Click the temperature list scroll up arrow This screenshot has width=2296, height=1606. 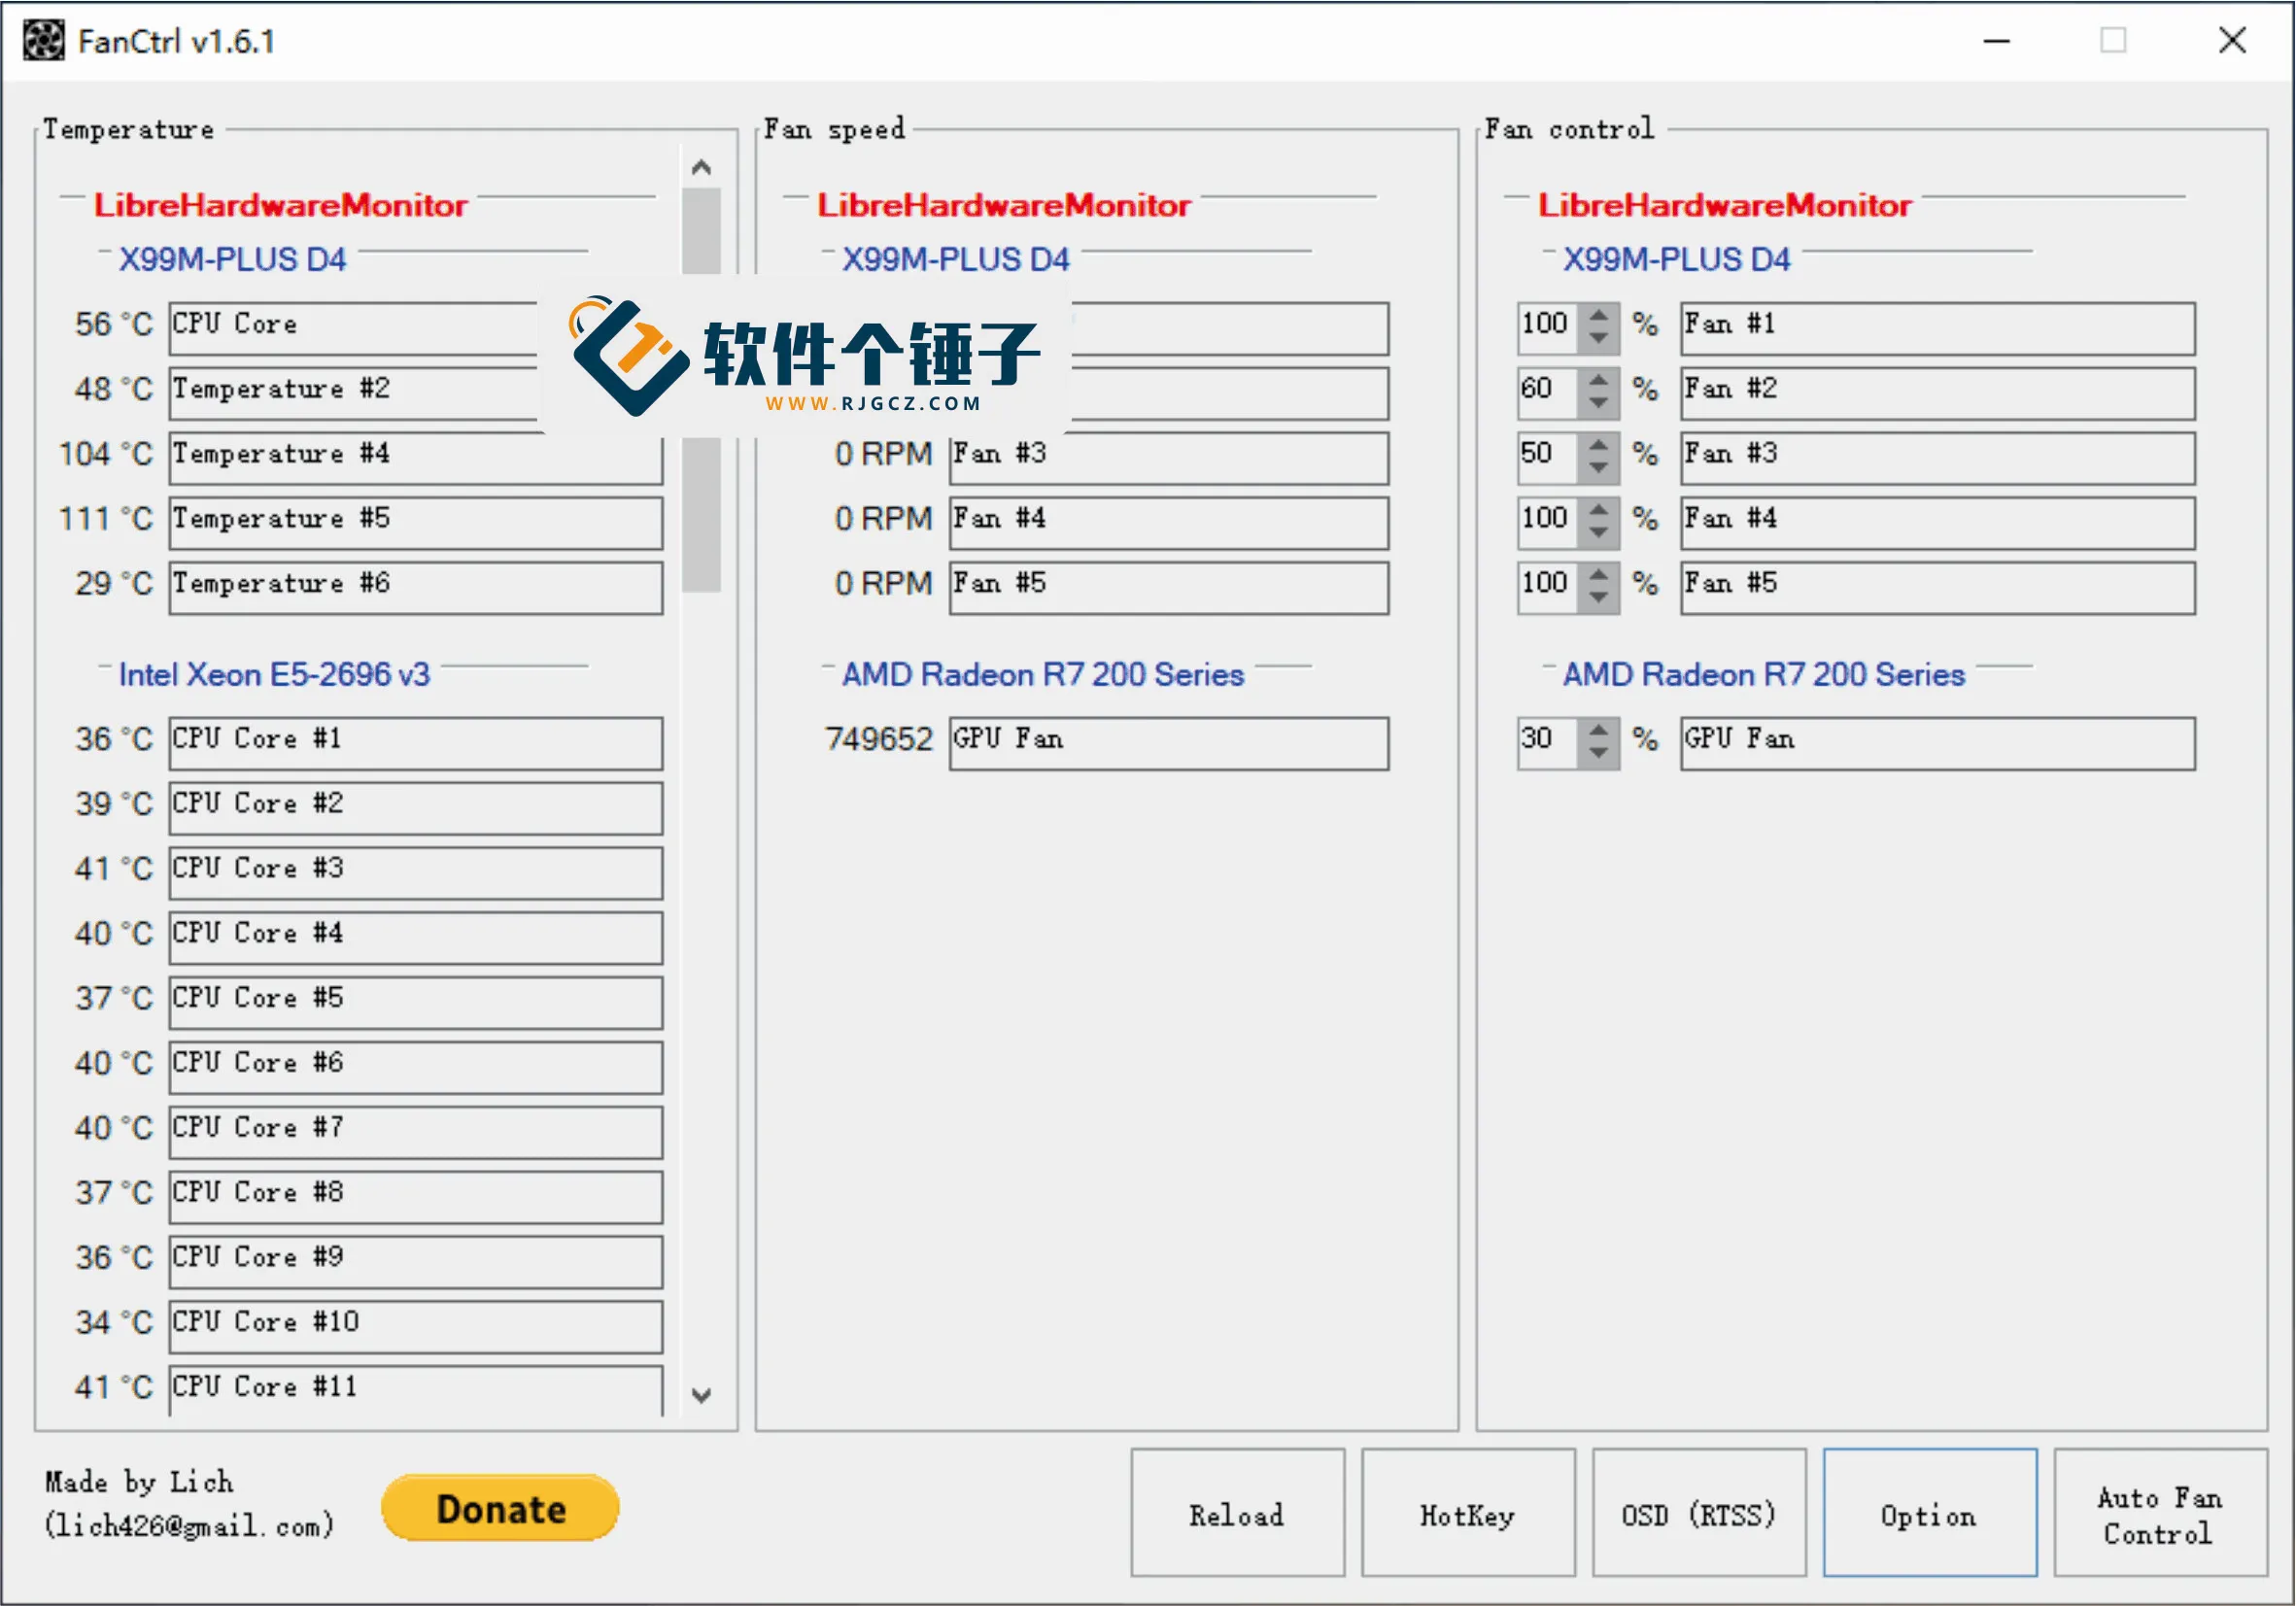[x=702, y=167]
